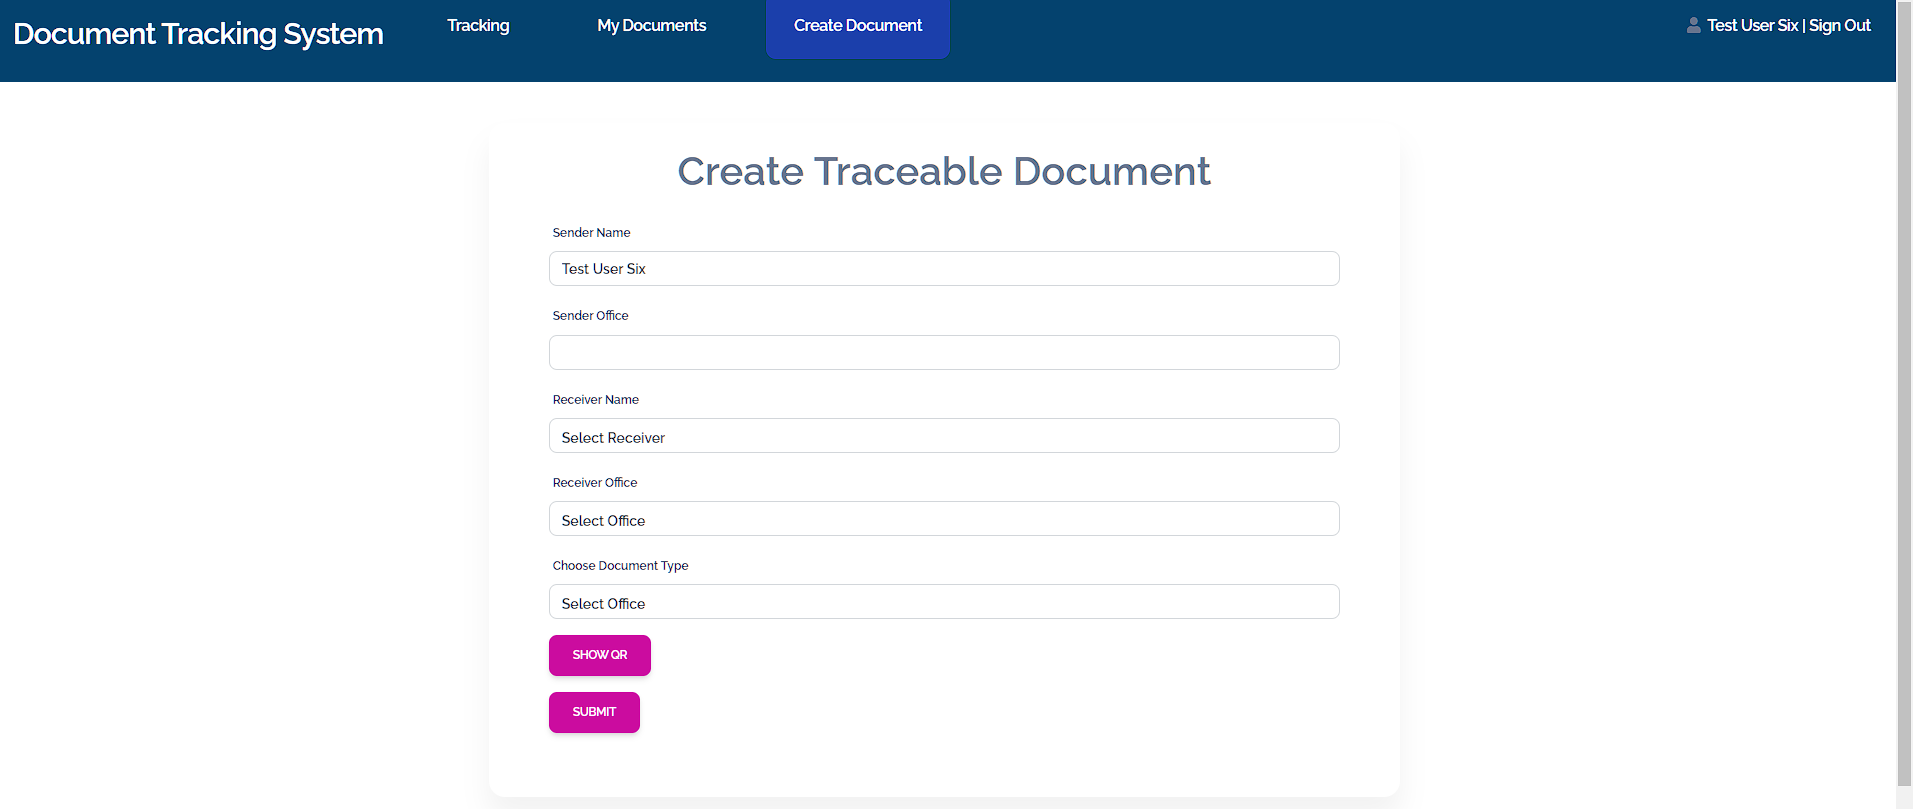Submit the document form
Screen dimensions: 1913x809
(x=594, y=712)
